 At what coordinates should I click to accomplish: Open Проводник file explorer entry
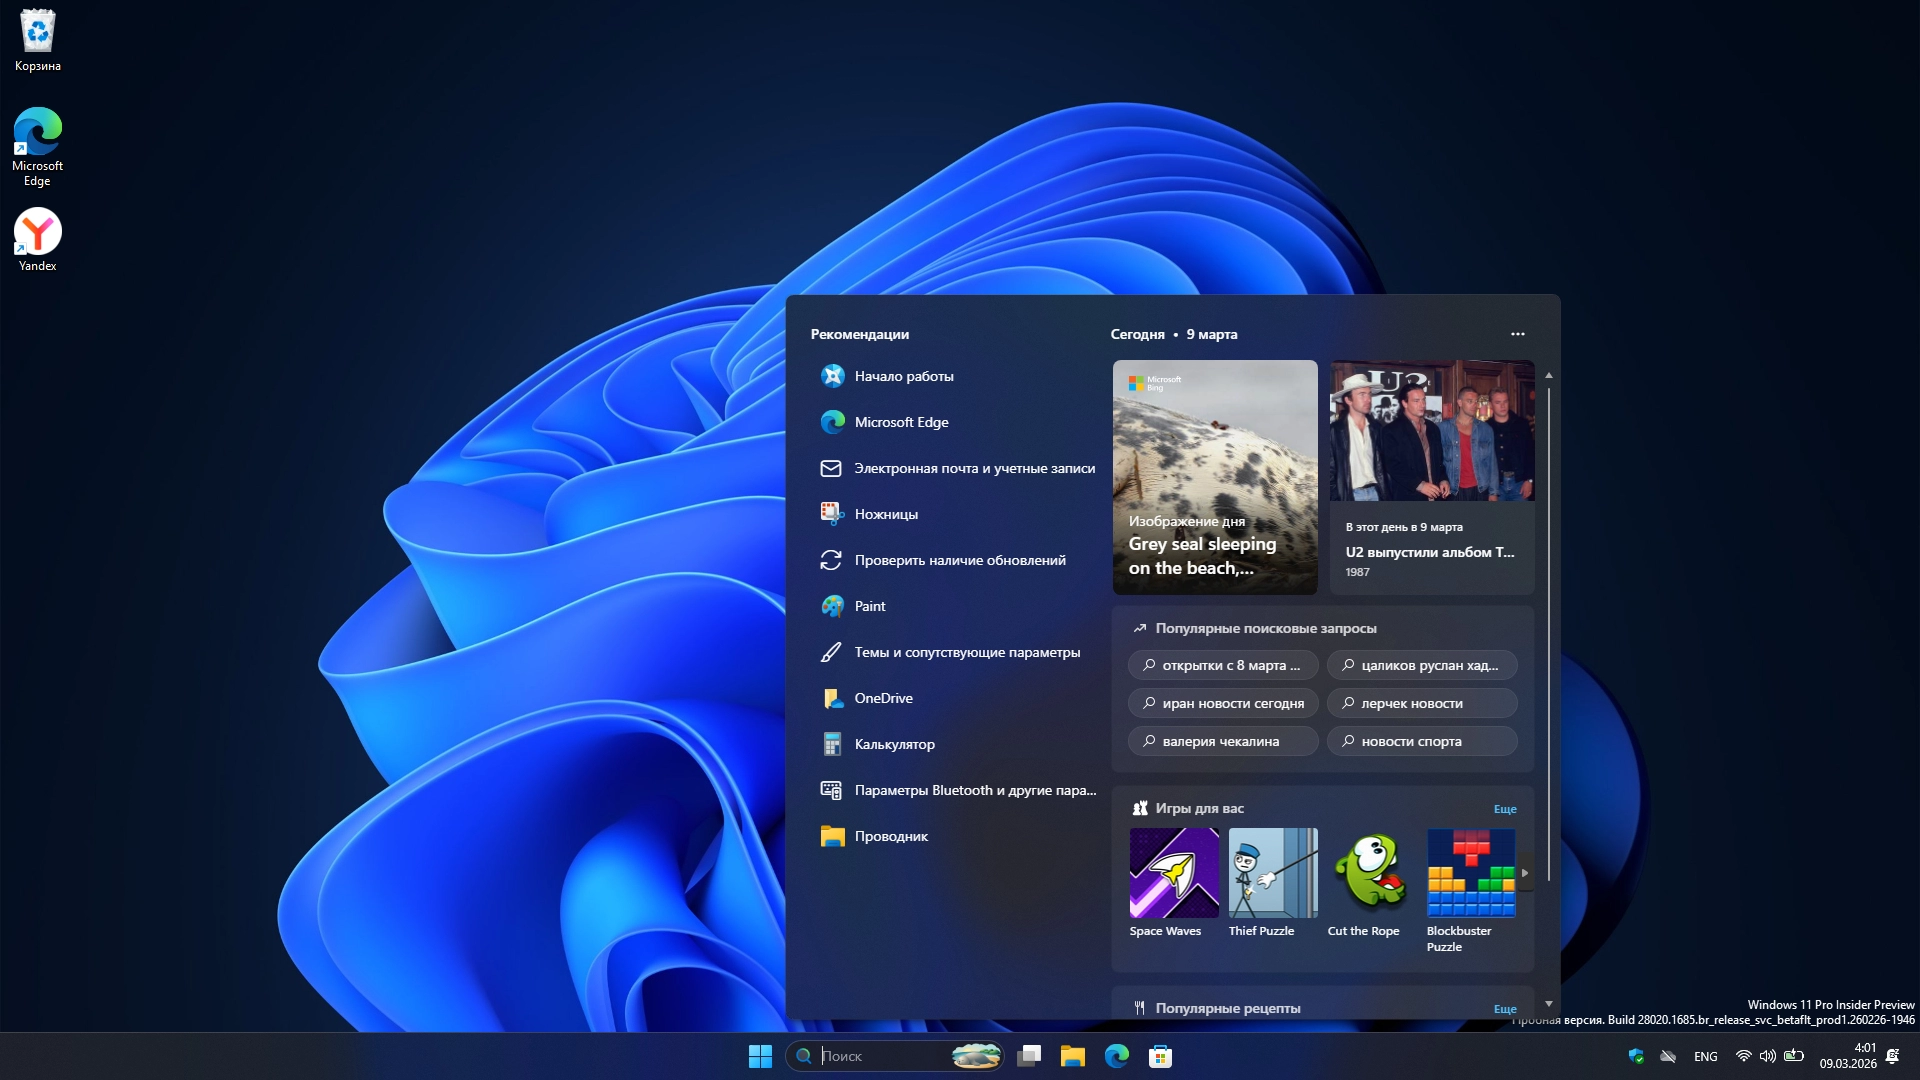890,836
